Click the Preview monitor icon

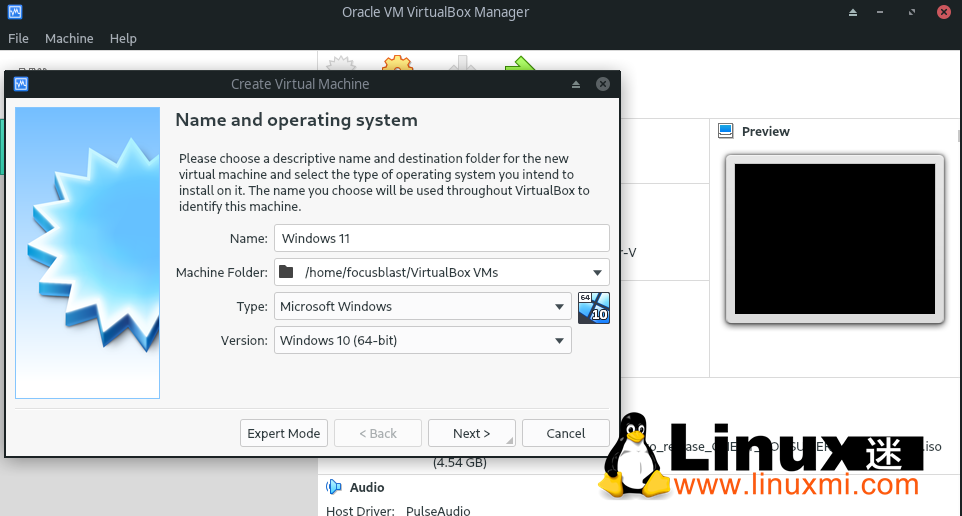726,131
